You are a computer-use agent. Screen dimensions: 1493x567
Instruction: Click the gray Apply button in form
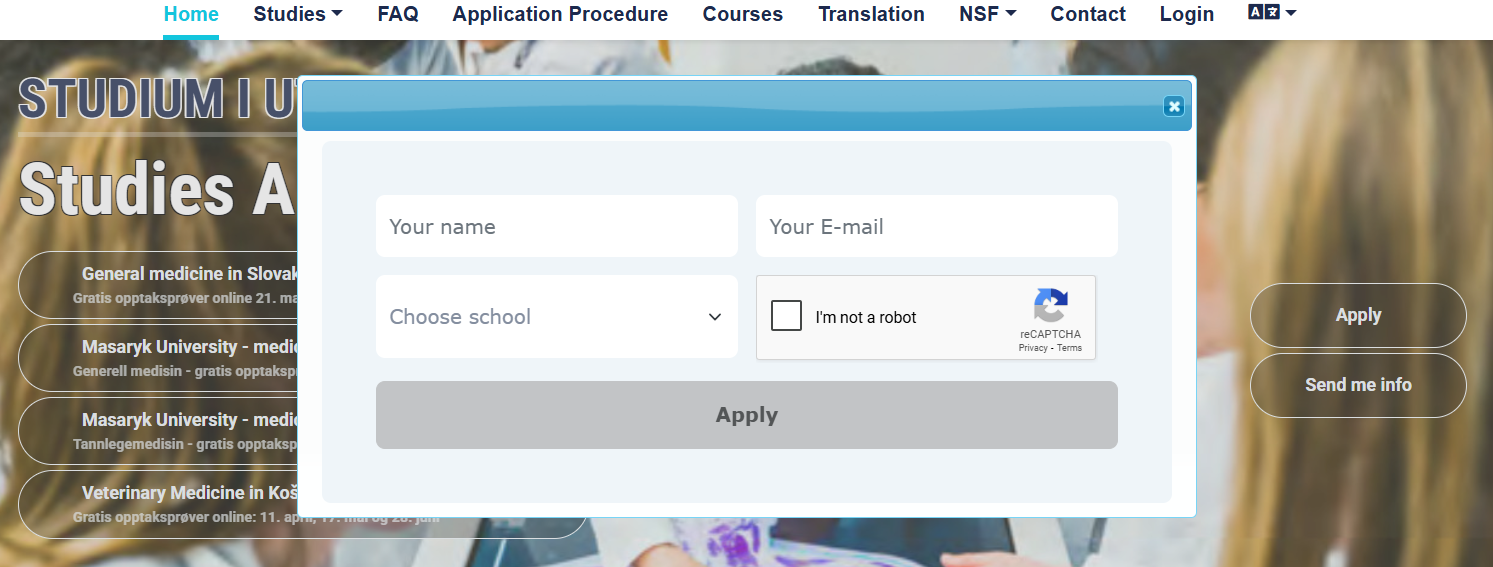[x=747, y=415]
